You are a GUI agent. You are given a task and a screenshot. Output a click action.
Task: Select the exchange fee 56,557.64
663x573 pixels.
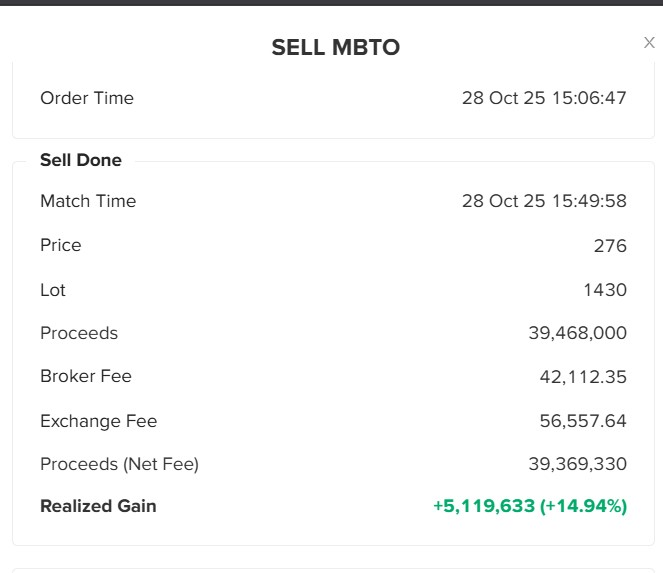(583, 421)
